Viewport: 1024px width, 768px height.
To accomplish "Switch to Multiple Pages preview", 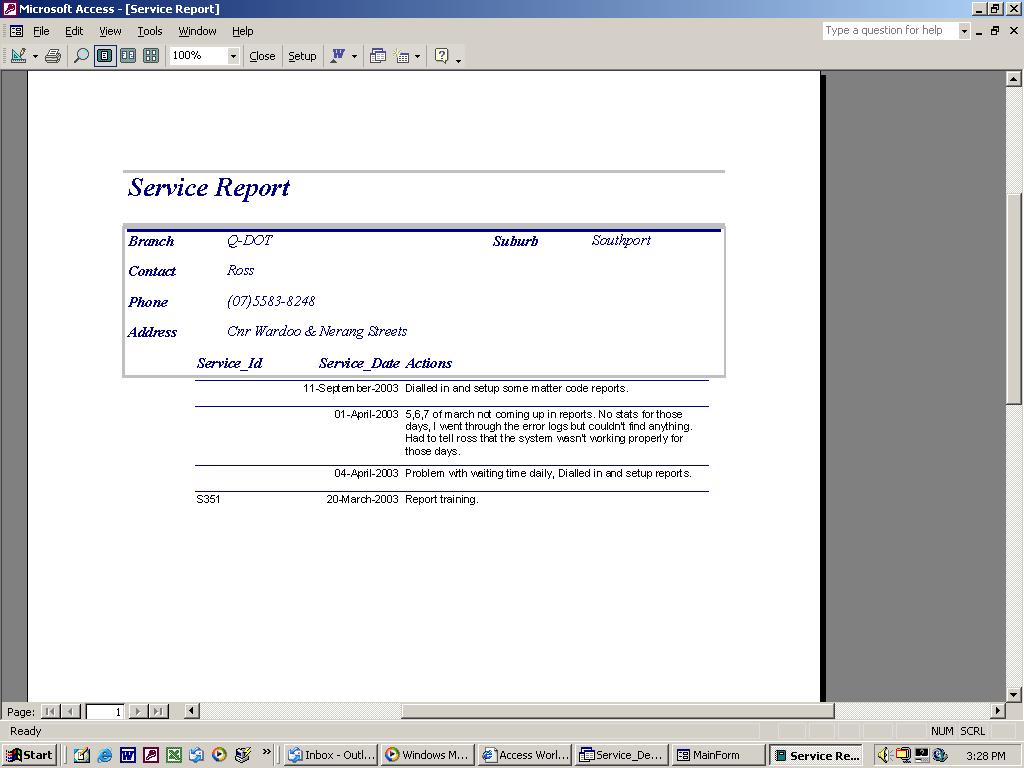I will point(151,56).
